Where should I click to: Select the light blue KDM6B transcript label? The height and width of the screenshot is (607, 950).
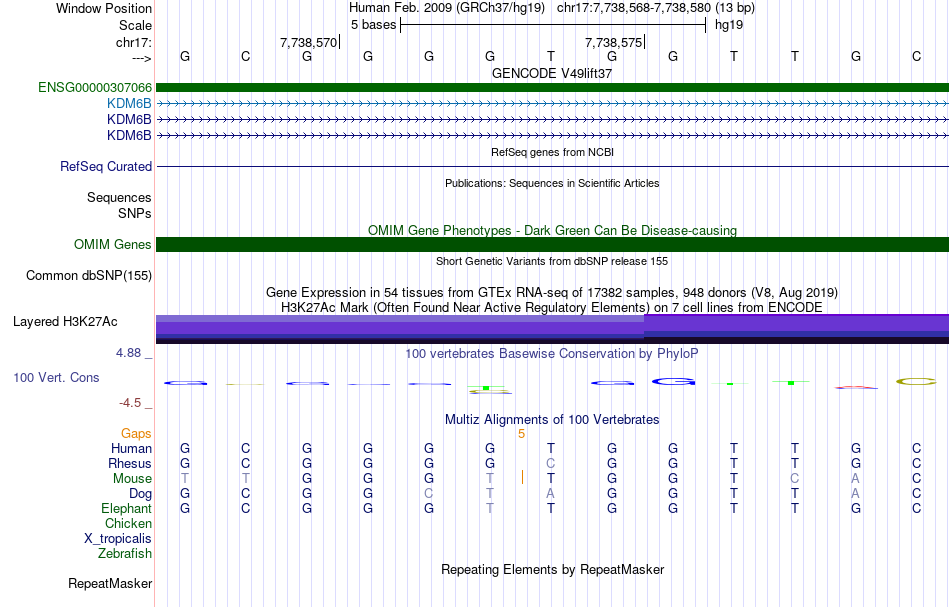click(129, 104)
